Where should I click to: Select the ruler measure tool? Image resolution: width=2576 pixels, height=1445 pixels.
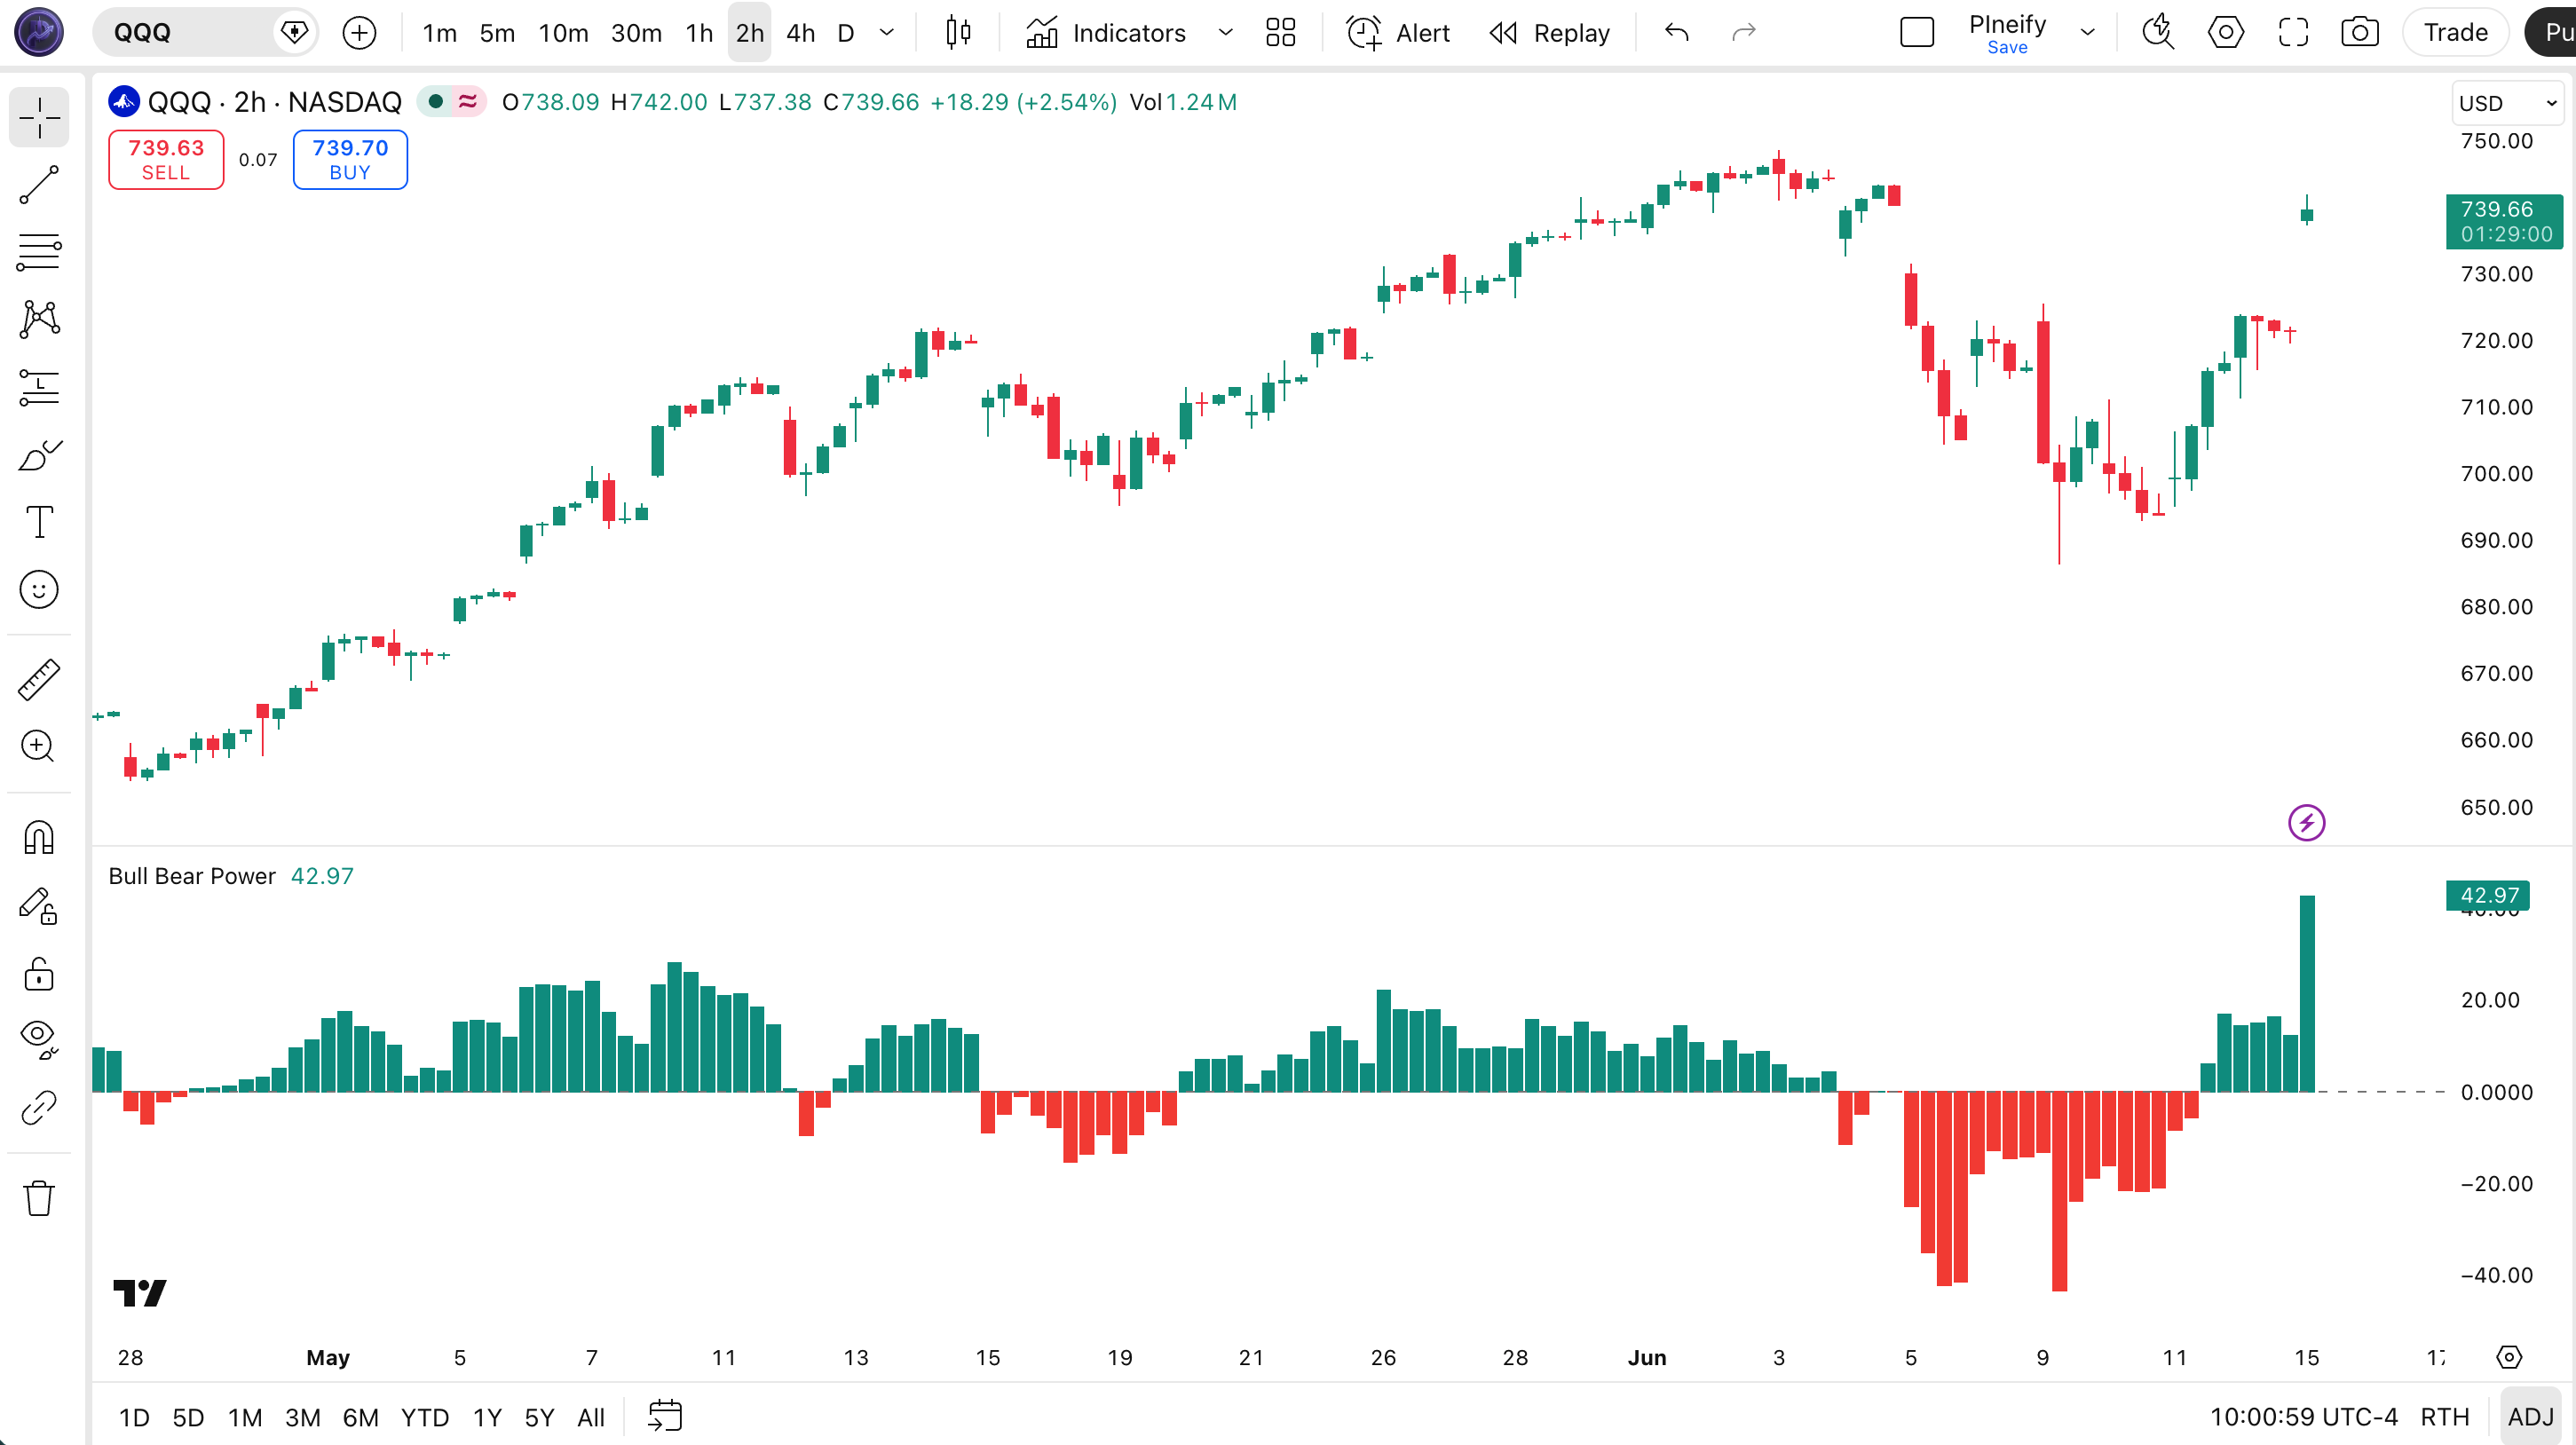pyautogui.click(x=39, y=680)
